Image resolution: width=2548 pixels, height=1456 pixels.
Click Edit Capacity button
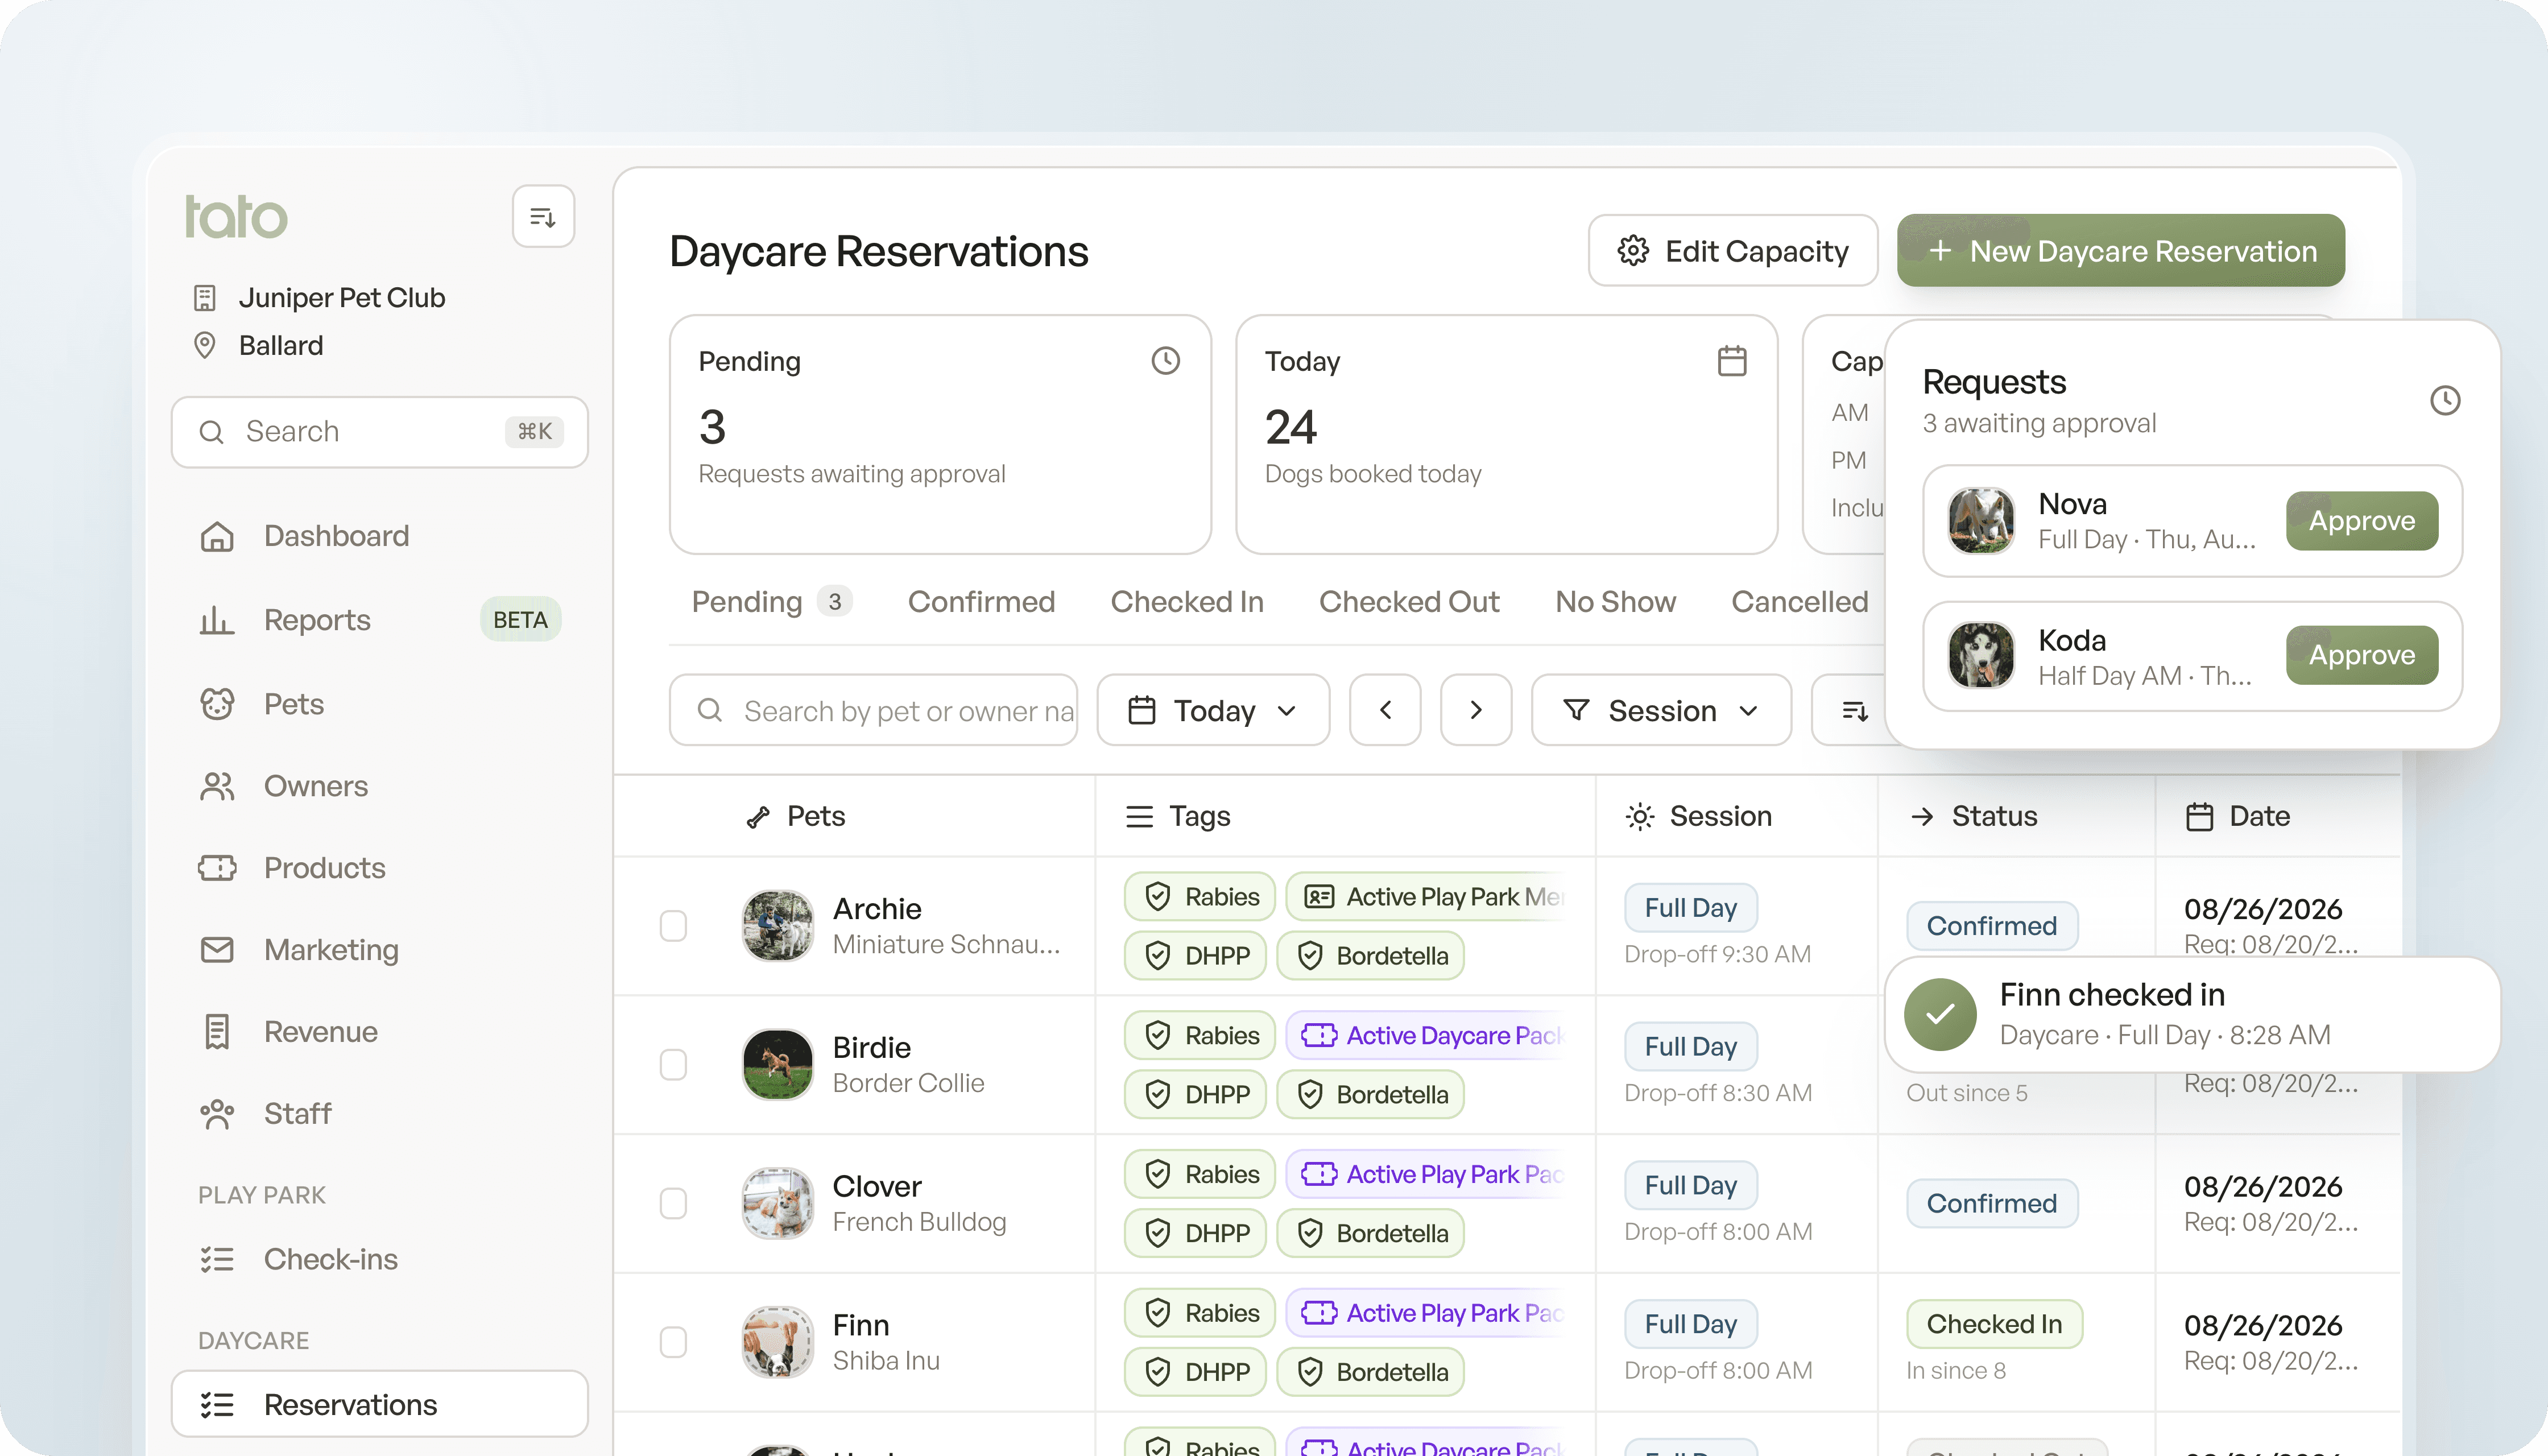[x=1733, y=251]
